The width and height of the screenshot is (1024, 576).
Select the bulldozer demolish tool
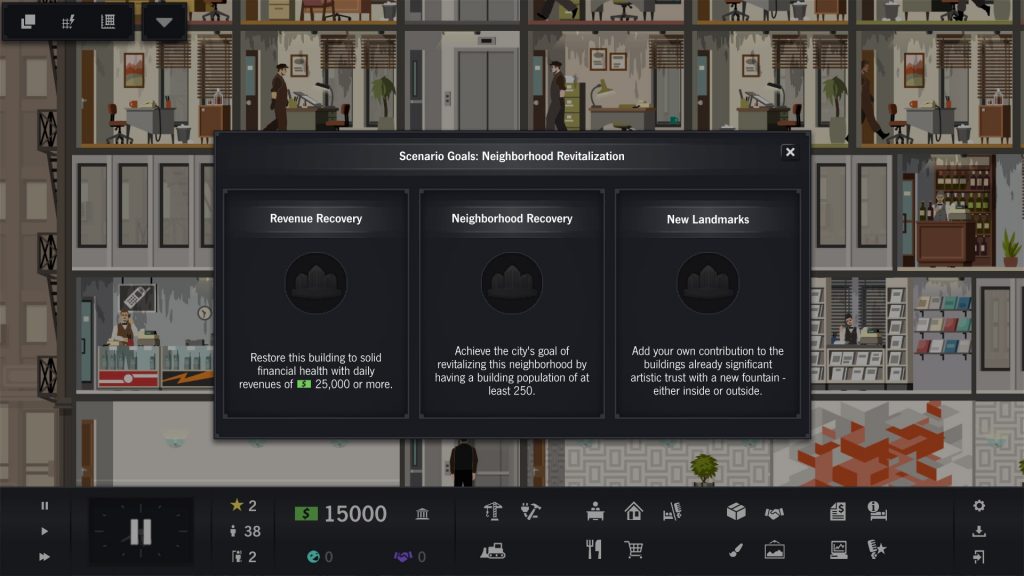(x=492, y=551)
